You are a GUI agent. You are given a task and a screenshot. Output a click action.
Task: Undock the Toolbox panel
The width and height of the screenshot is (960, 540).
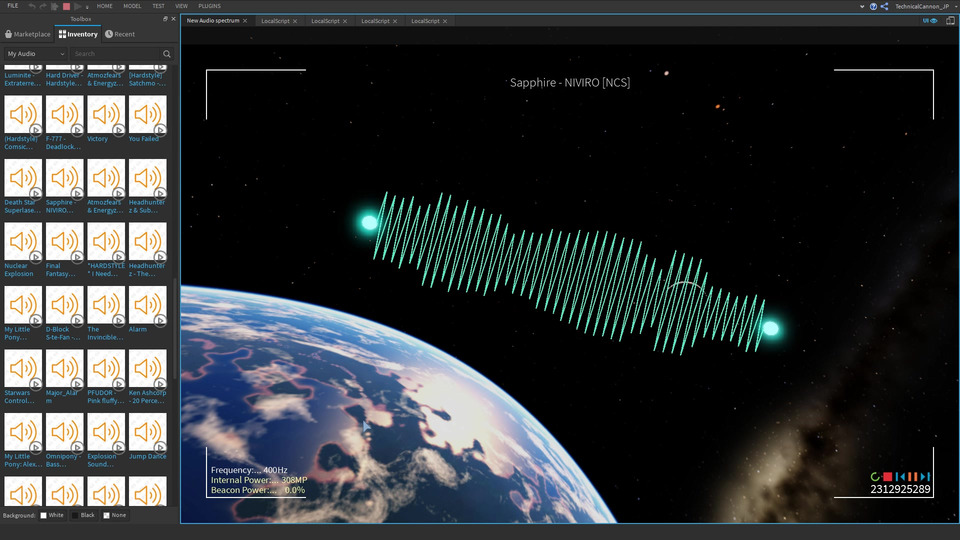165,19
